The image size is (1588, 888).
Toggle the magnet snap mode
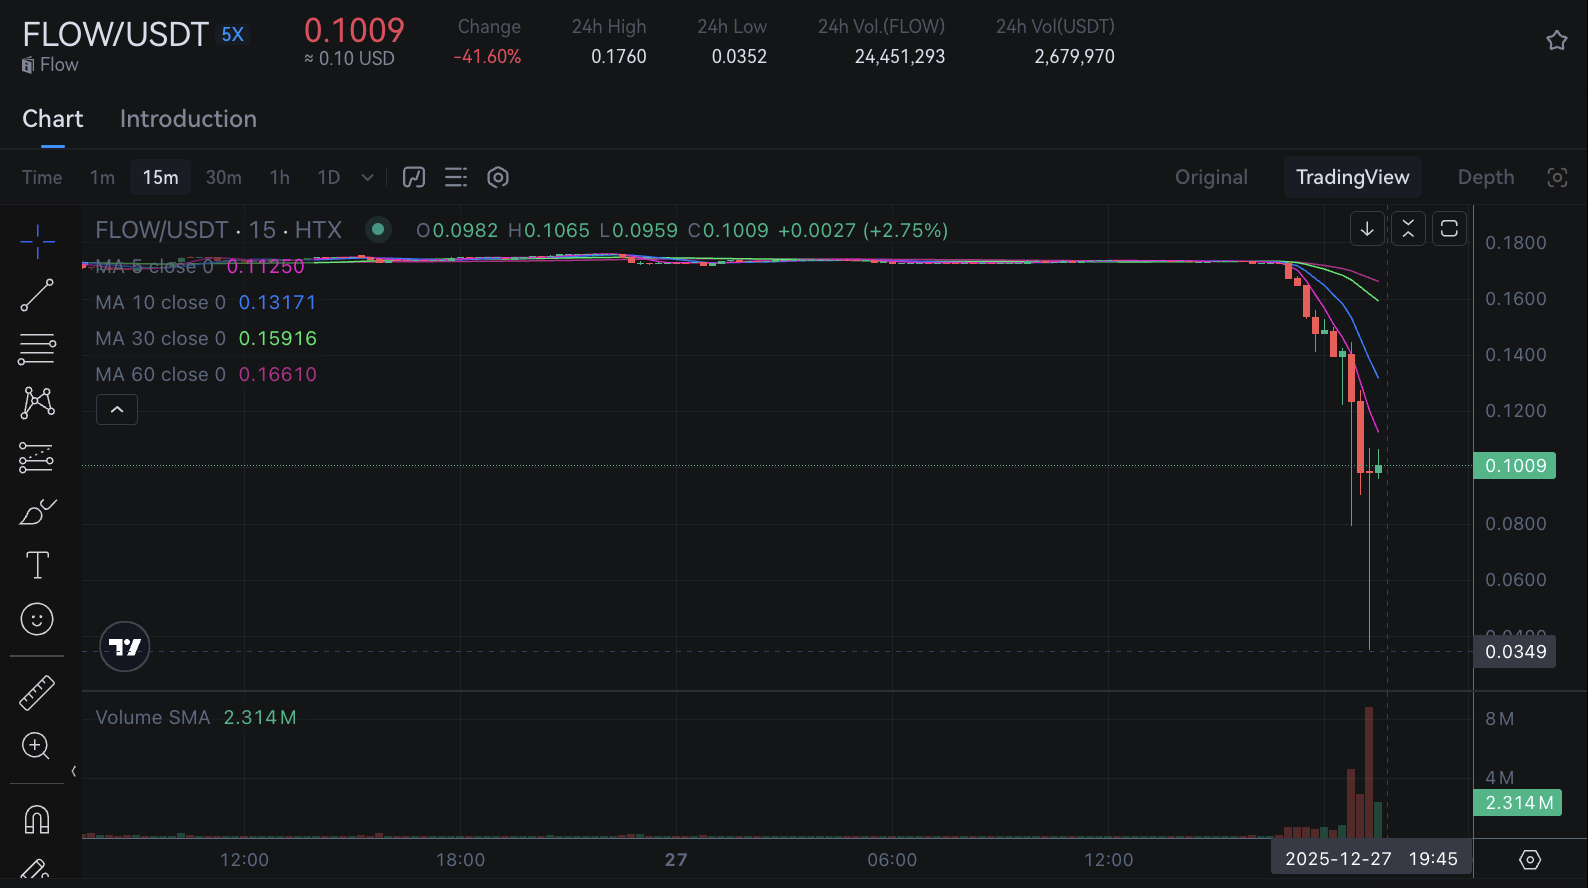(x=37, y=819)
